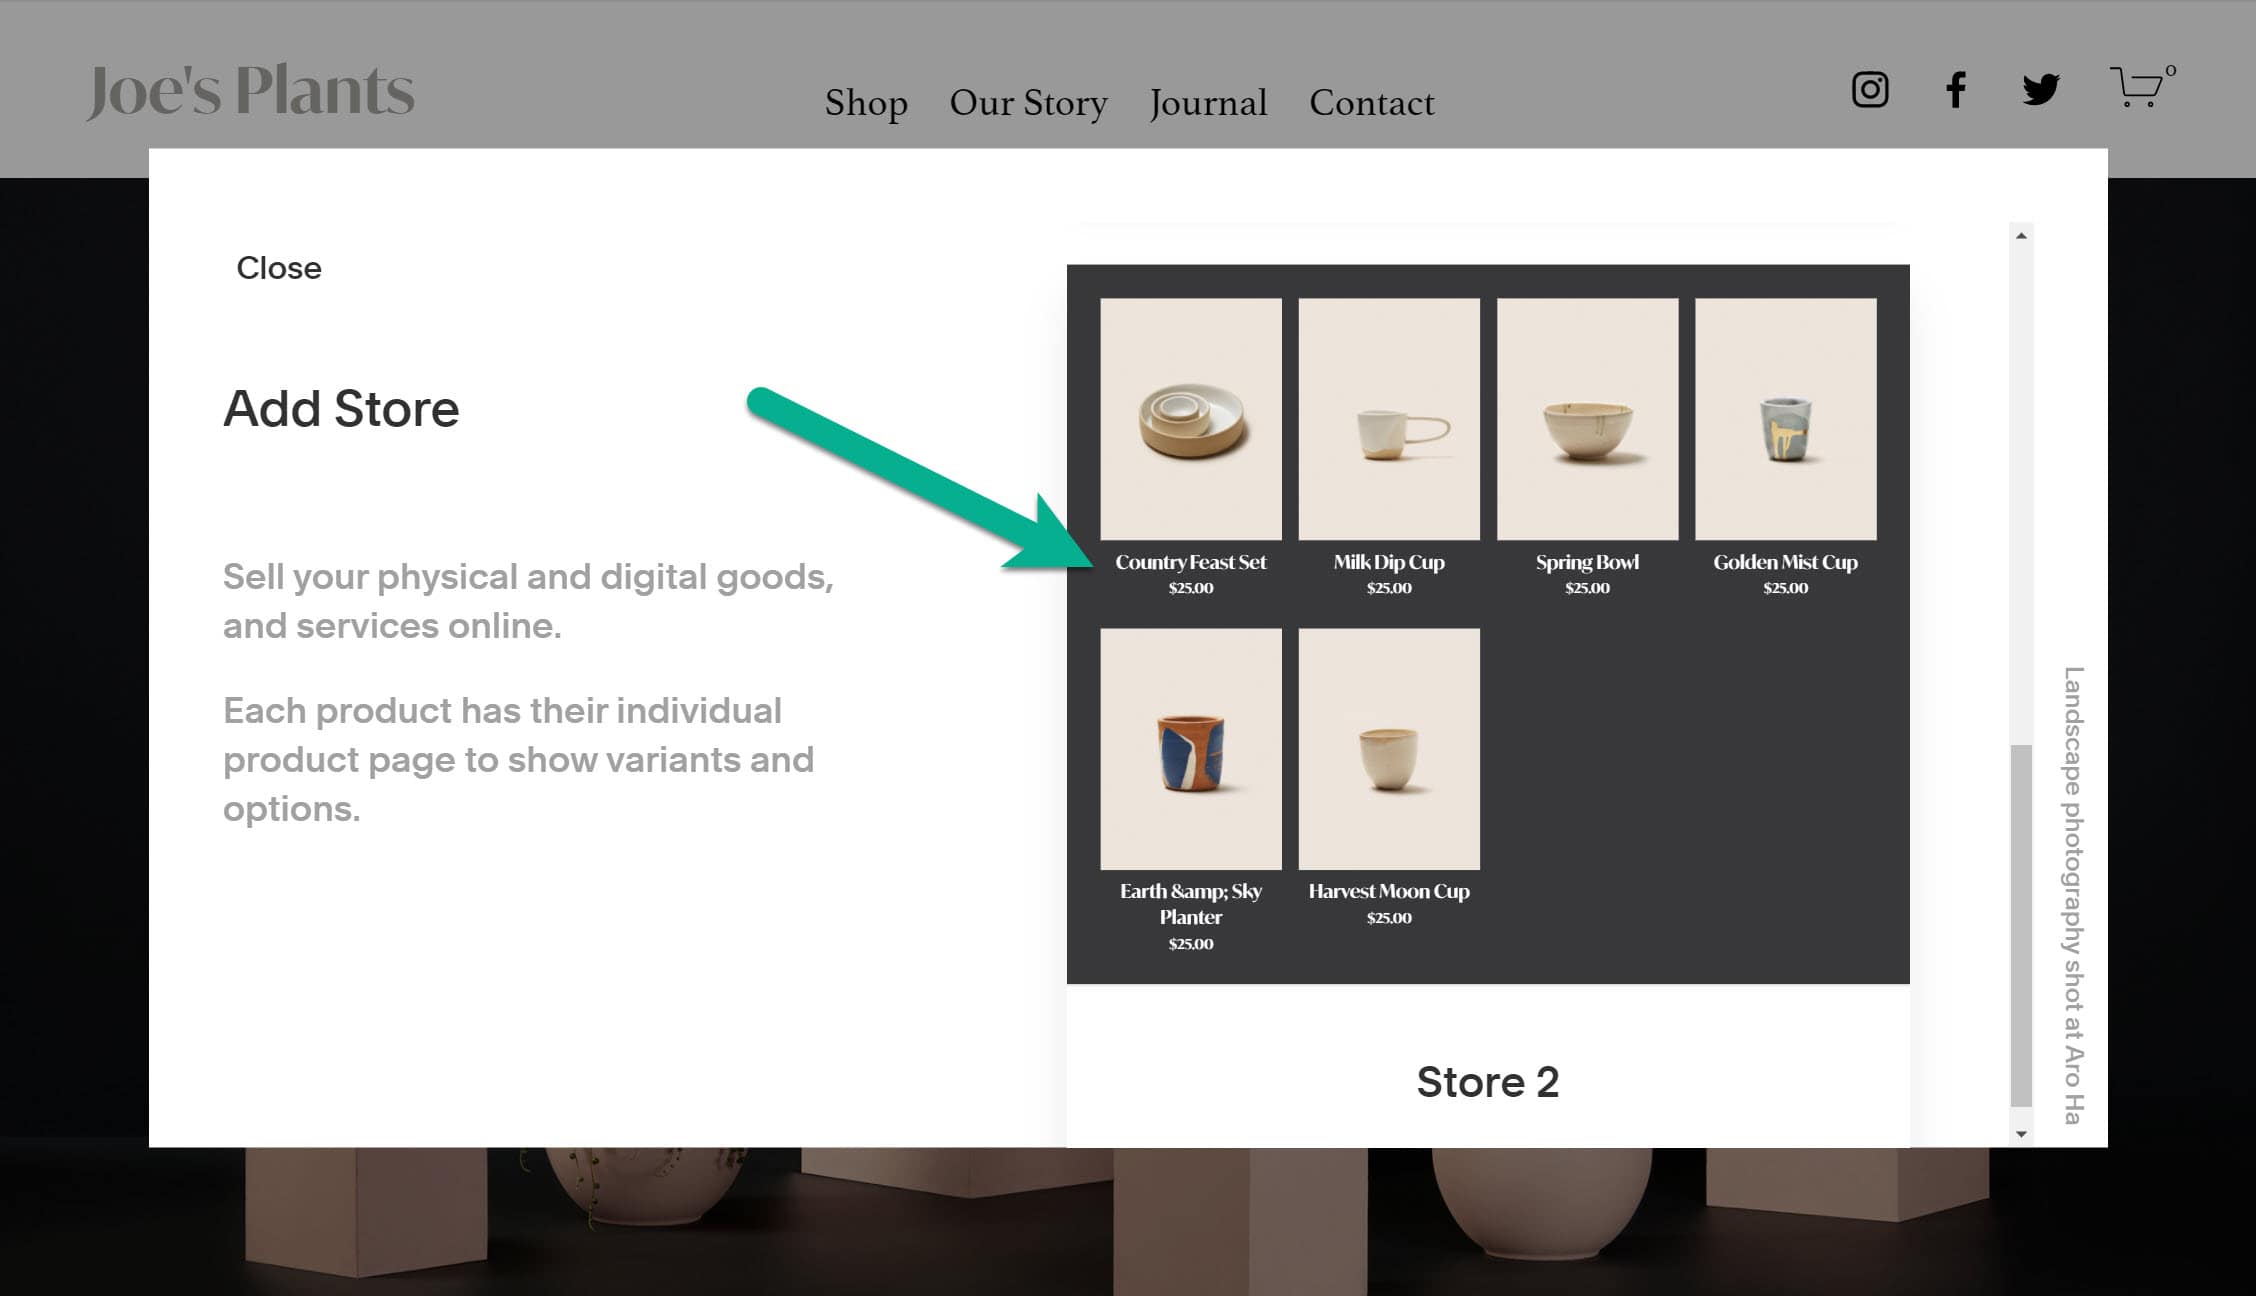
Task: Click the Joe's Plants logo
Action: point(252,90)
